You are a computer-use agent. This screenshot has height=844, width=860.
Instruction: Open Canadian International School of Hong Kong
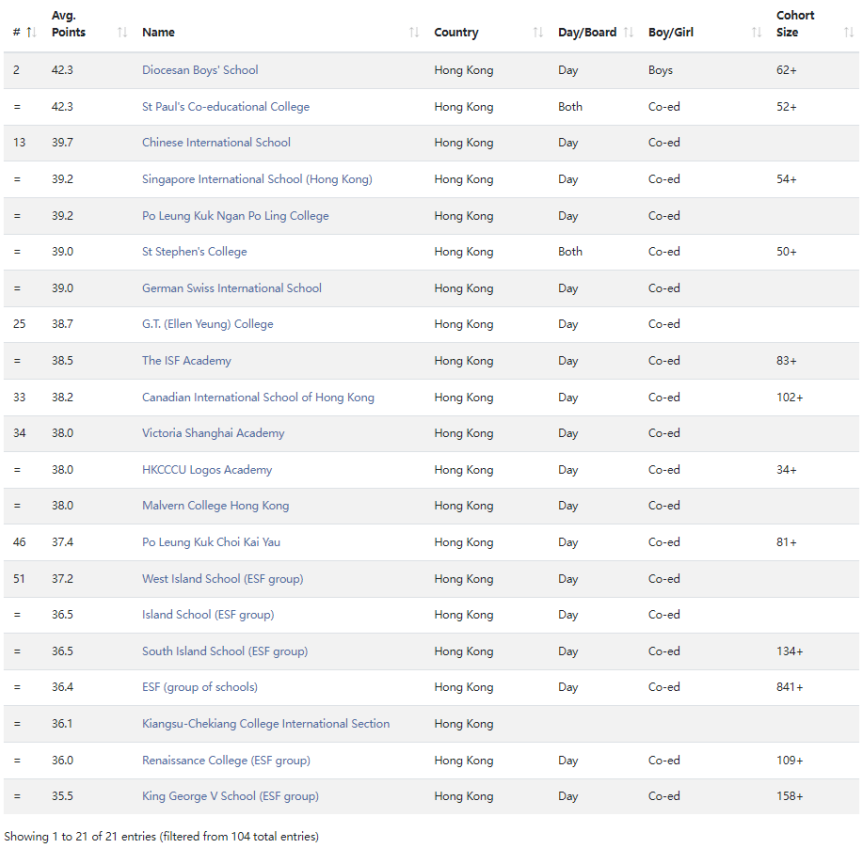258,398
